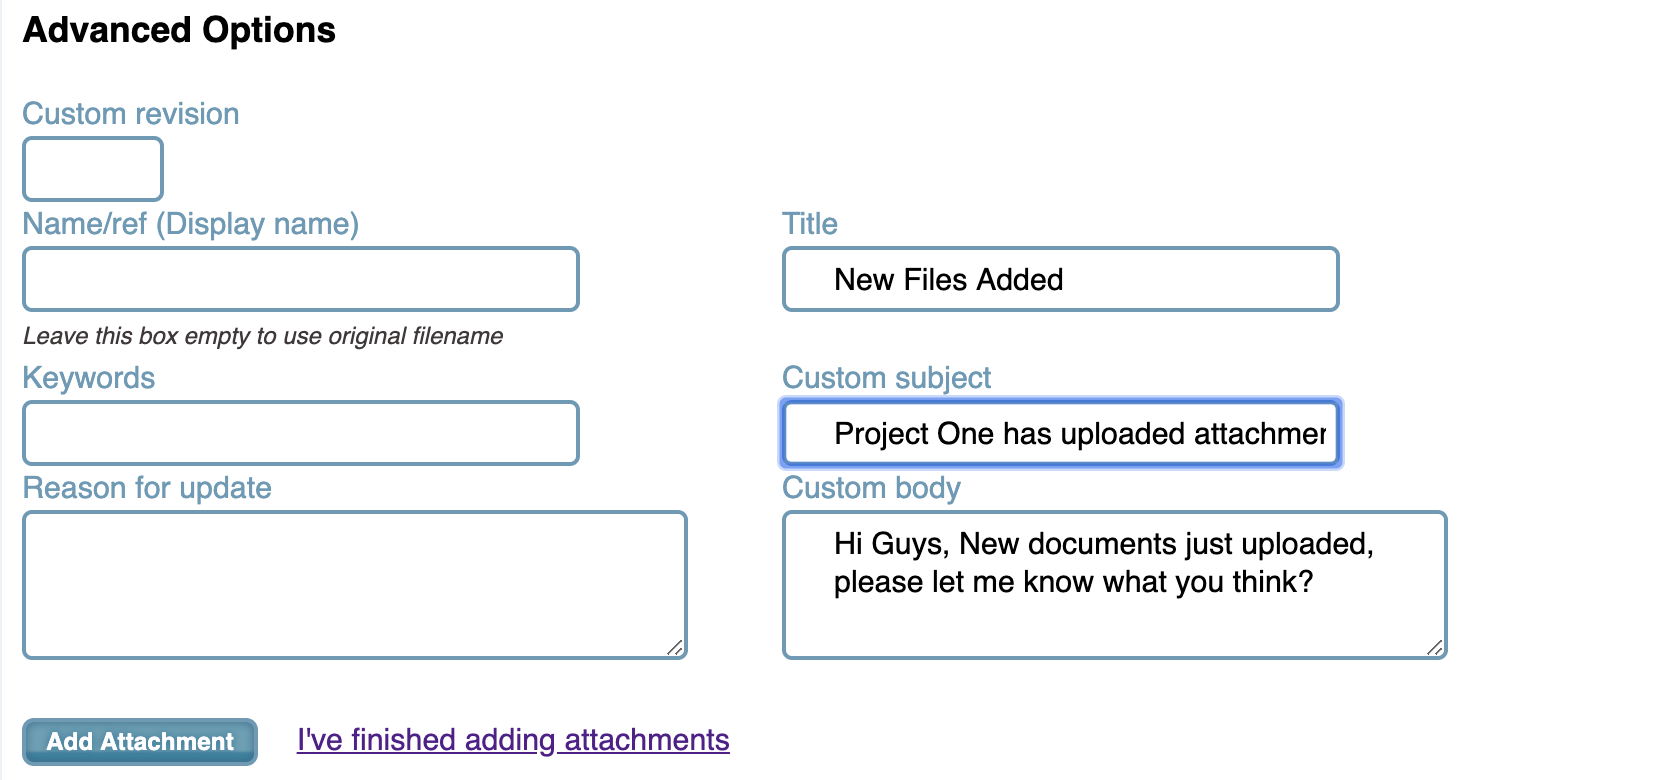Click the empty Keywords text box
The height and width of the screenshot is (780, 1653).
[301, 433]
